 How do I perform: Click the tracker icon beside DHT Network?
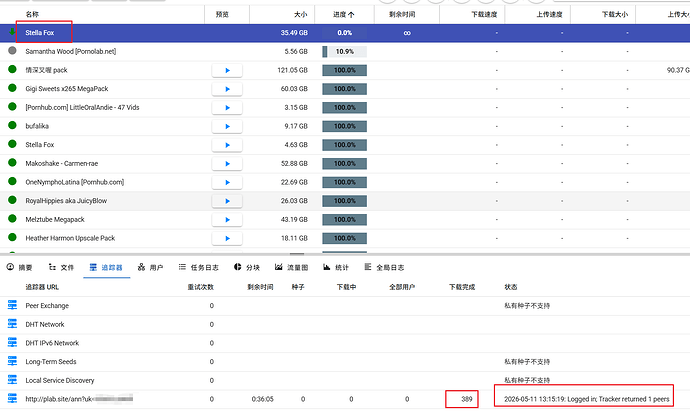tap(12, 324)
